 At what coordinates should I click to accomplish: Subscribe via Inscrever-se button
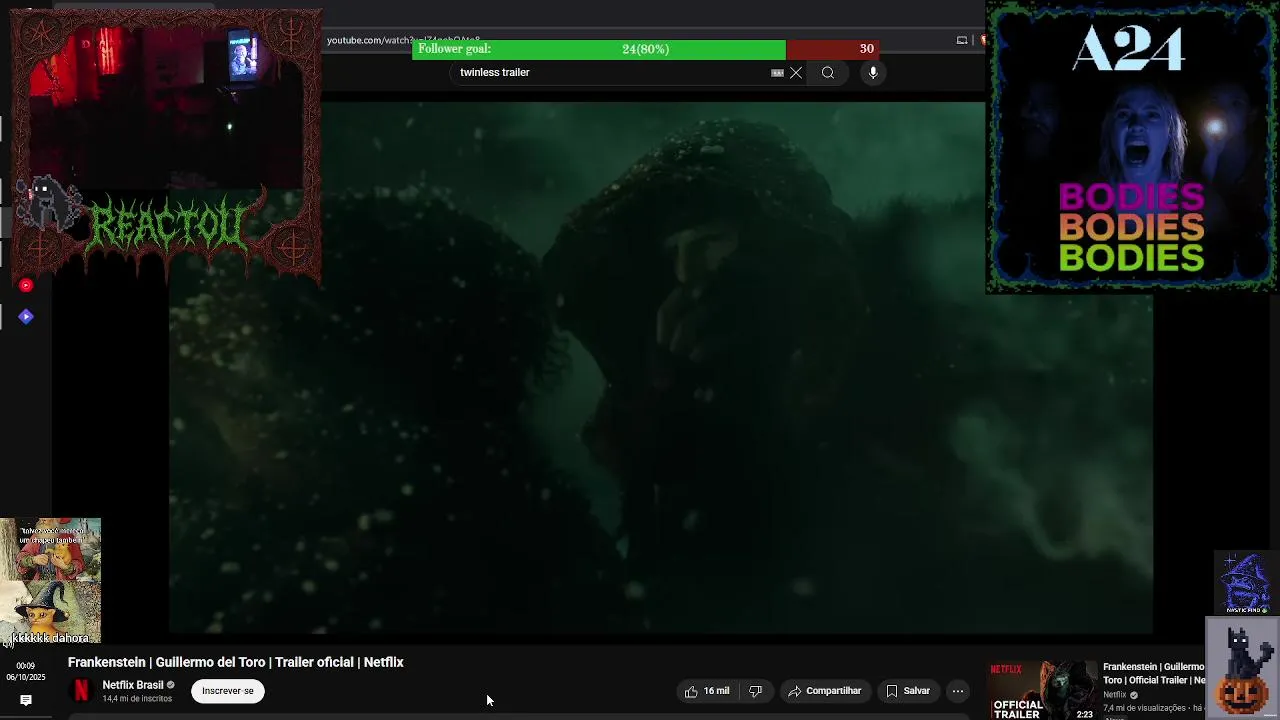click(x=228, y=691)
